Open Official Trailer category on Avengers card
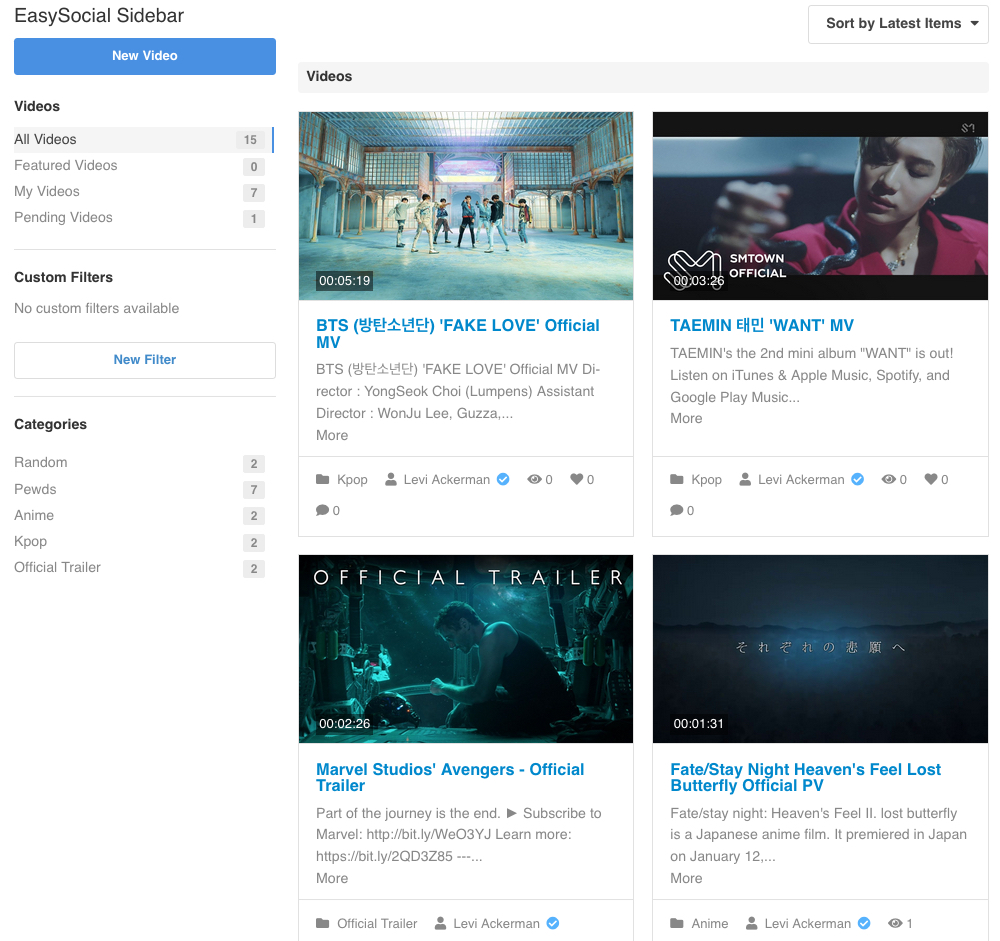This screenshot has width=1000, height=941. pyautogui.click(x=377, y=924)
